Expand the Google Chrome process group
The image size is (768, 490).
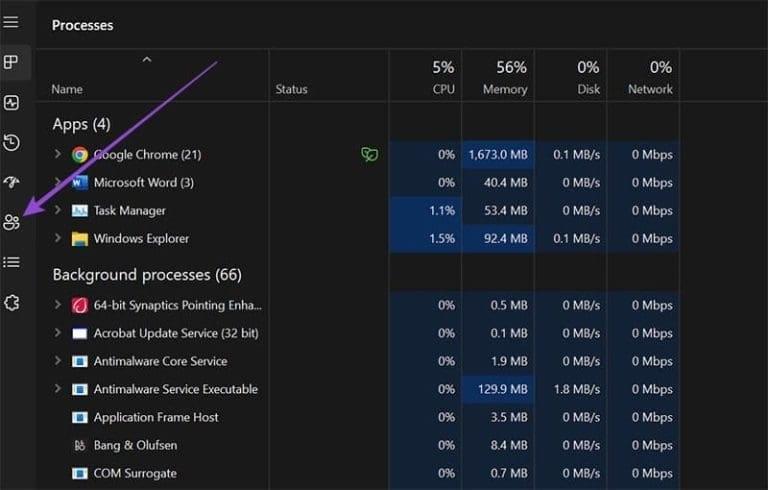coord(58,155)
